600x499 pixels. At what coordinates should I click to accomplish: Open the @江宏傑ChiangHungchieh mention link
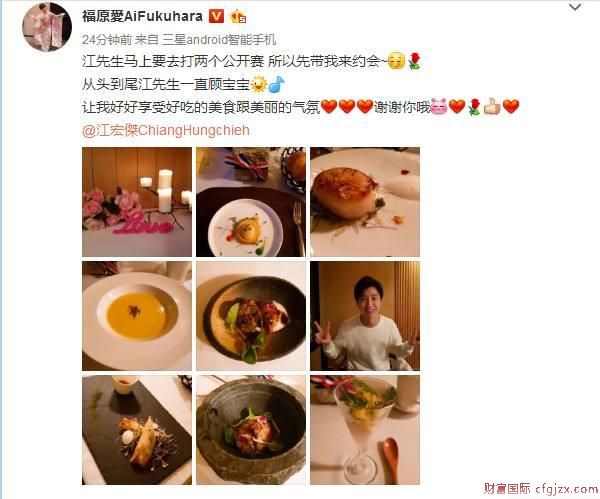166,130
